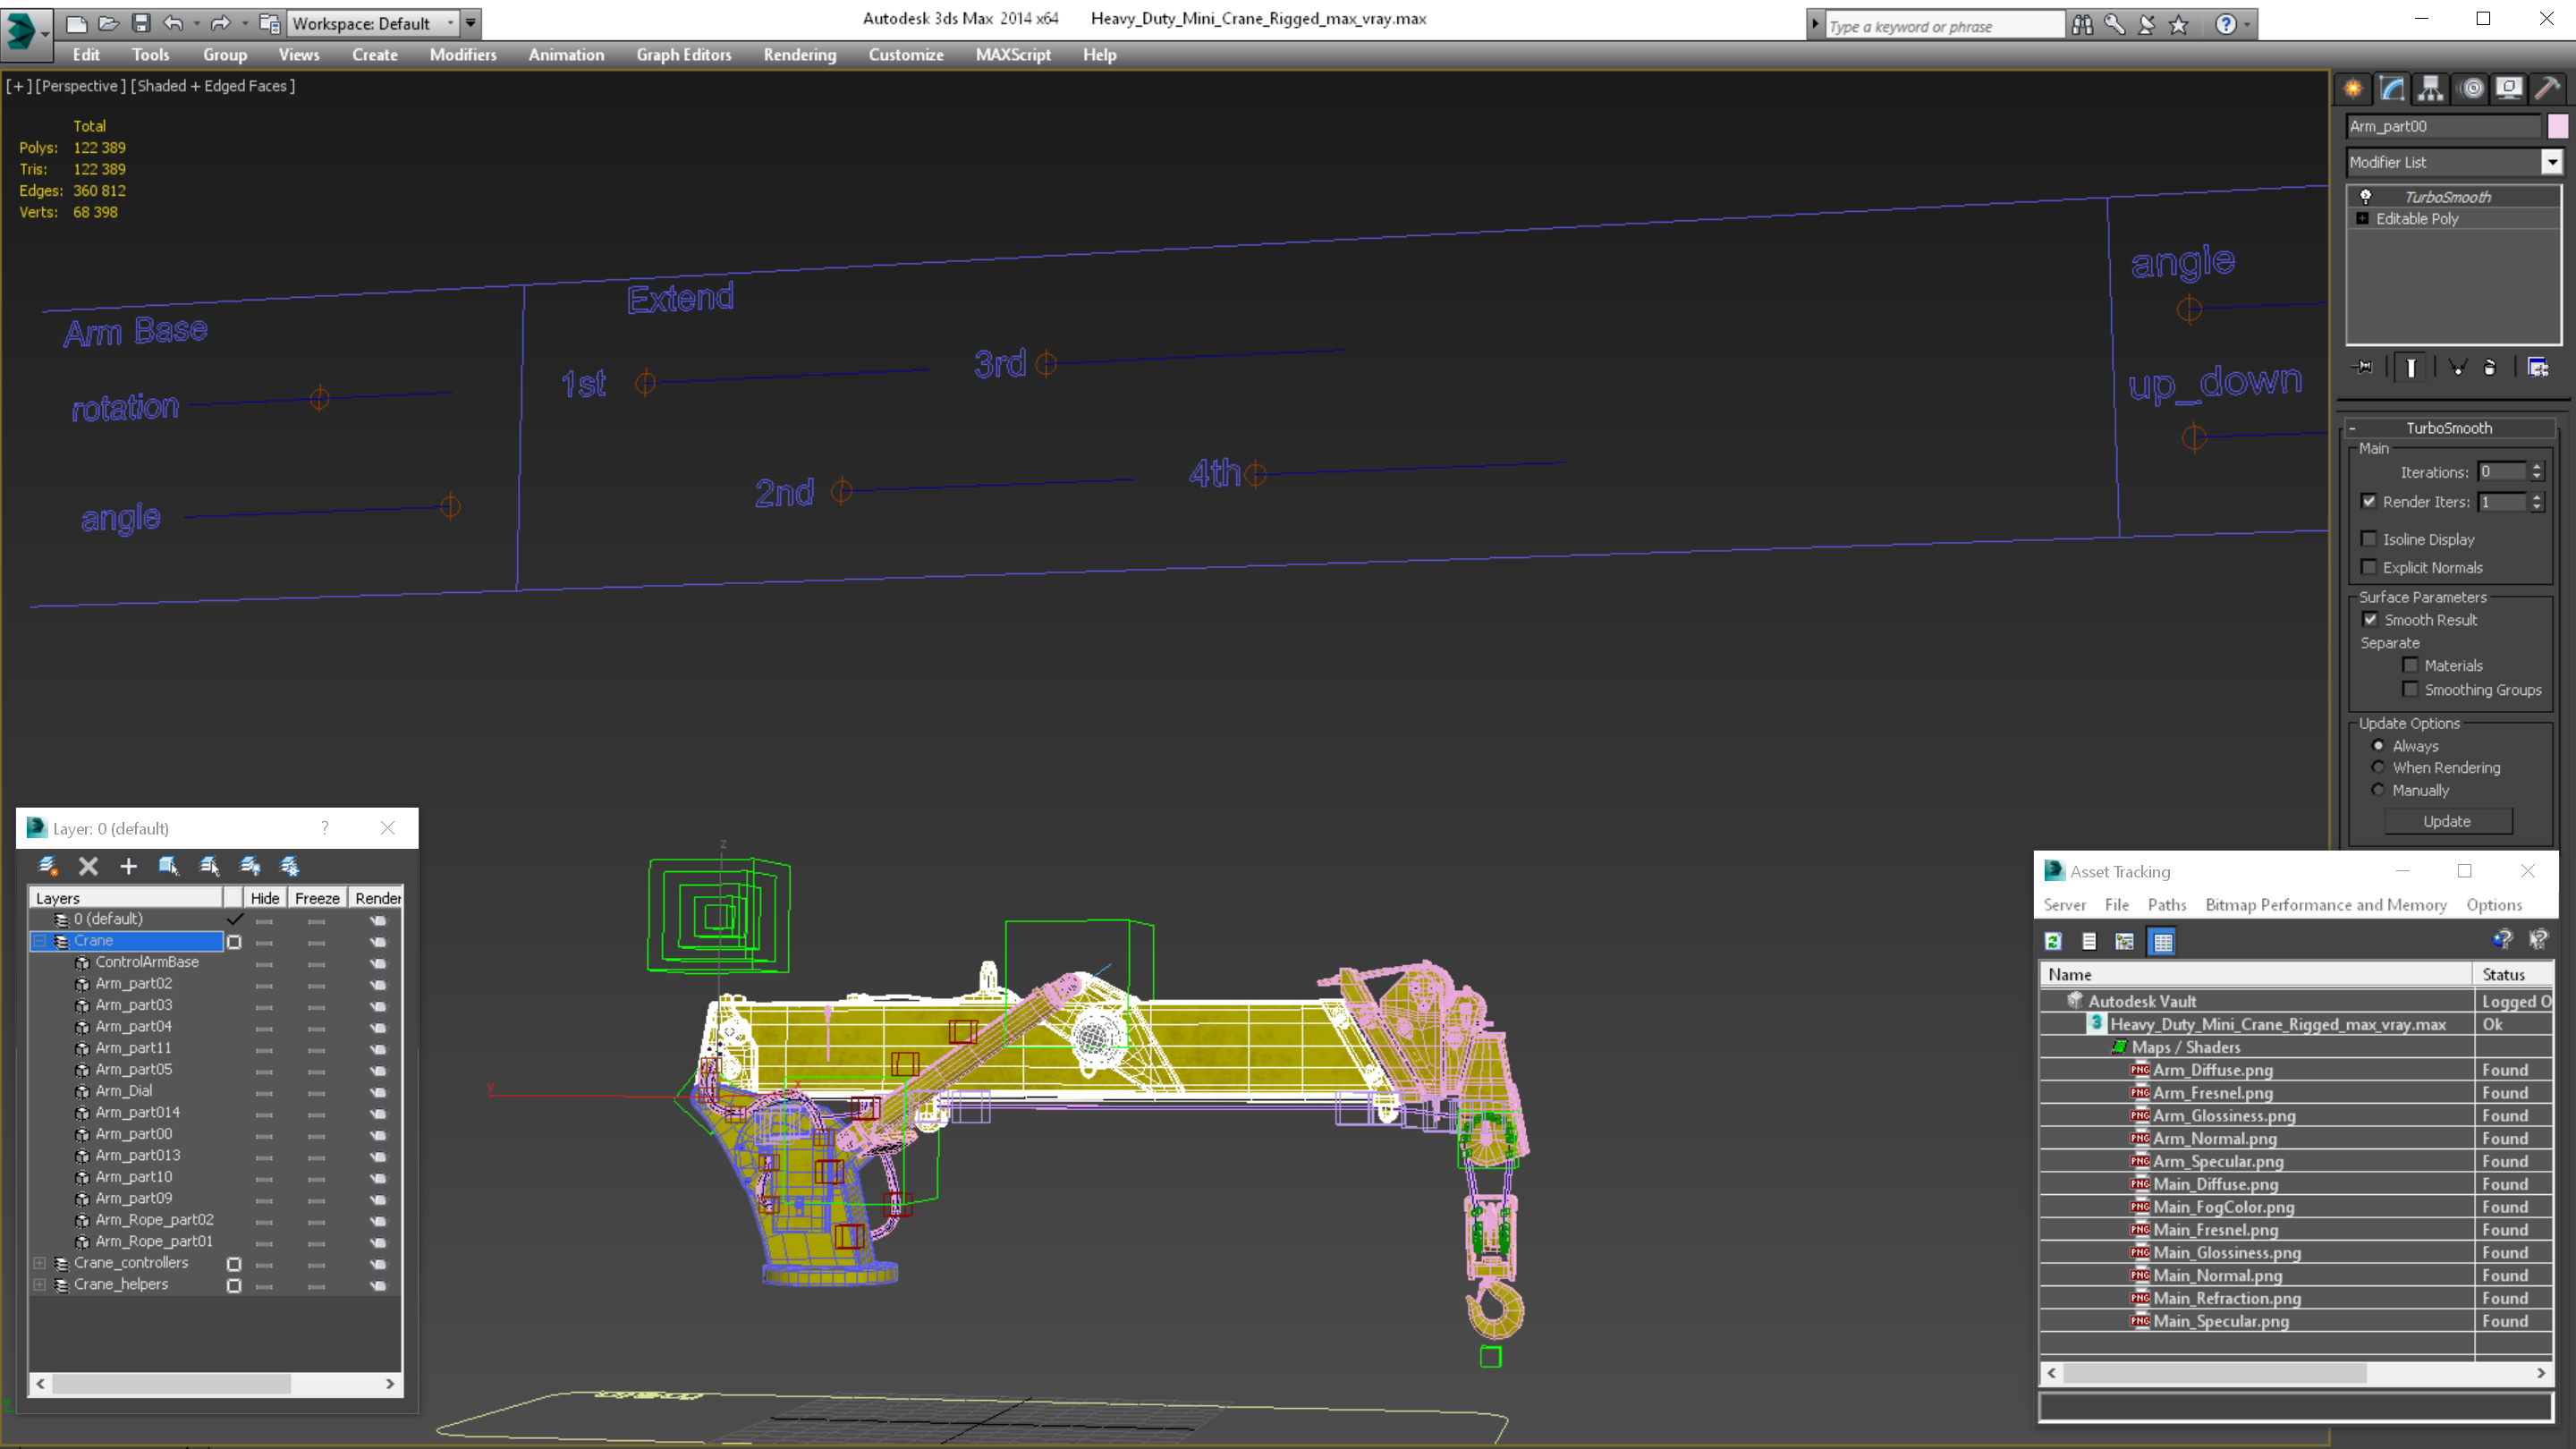
Task: Toggle TurboSmooth lightbulb in modifier stack
Action: coord(2366,196)
